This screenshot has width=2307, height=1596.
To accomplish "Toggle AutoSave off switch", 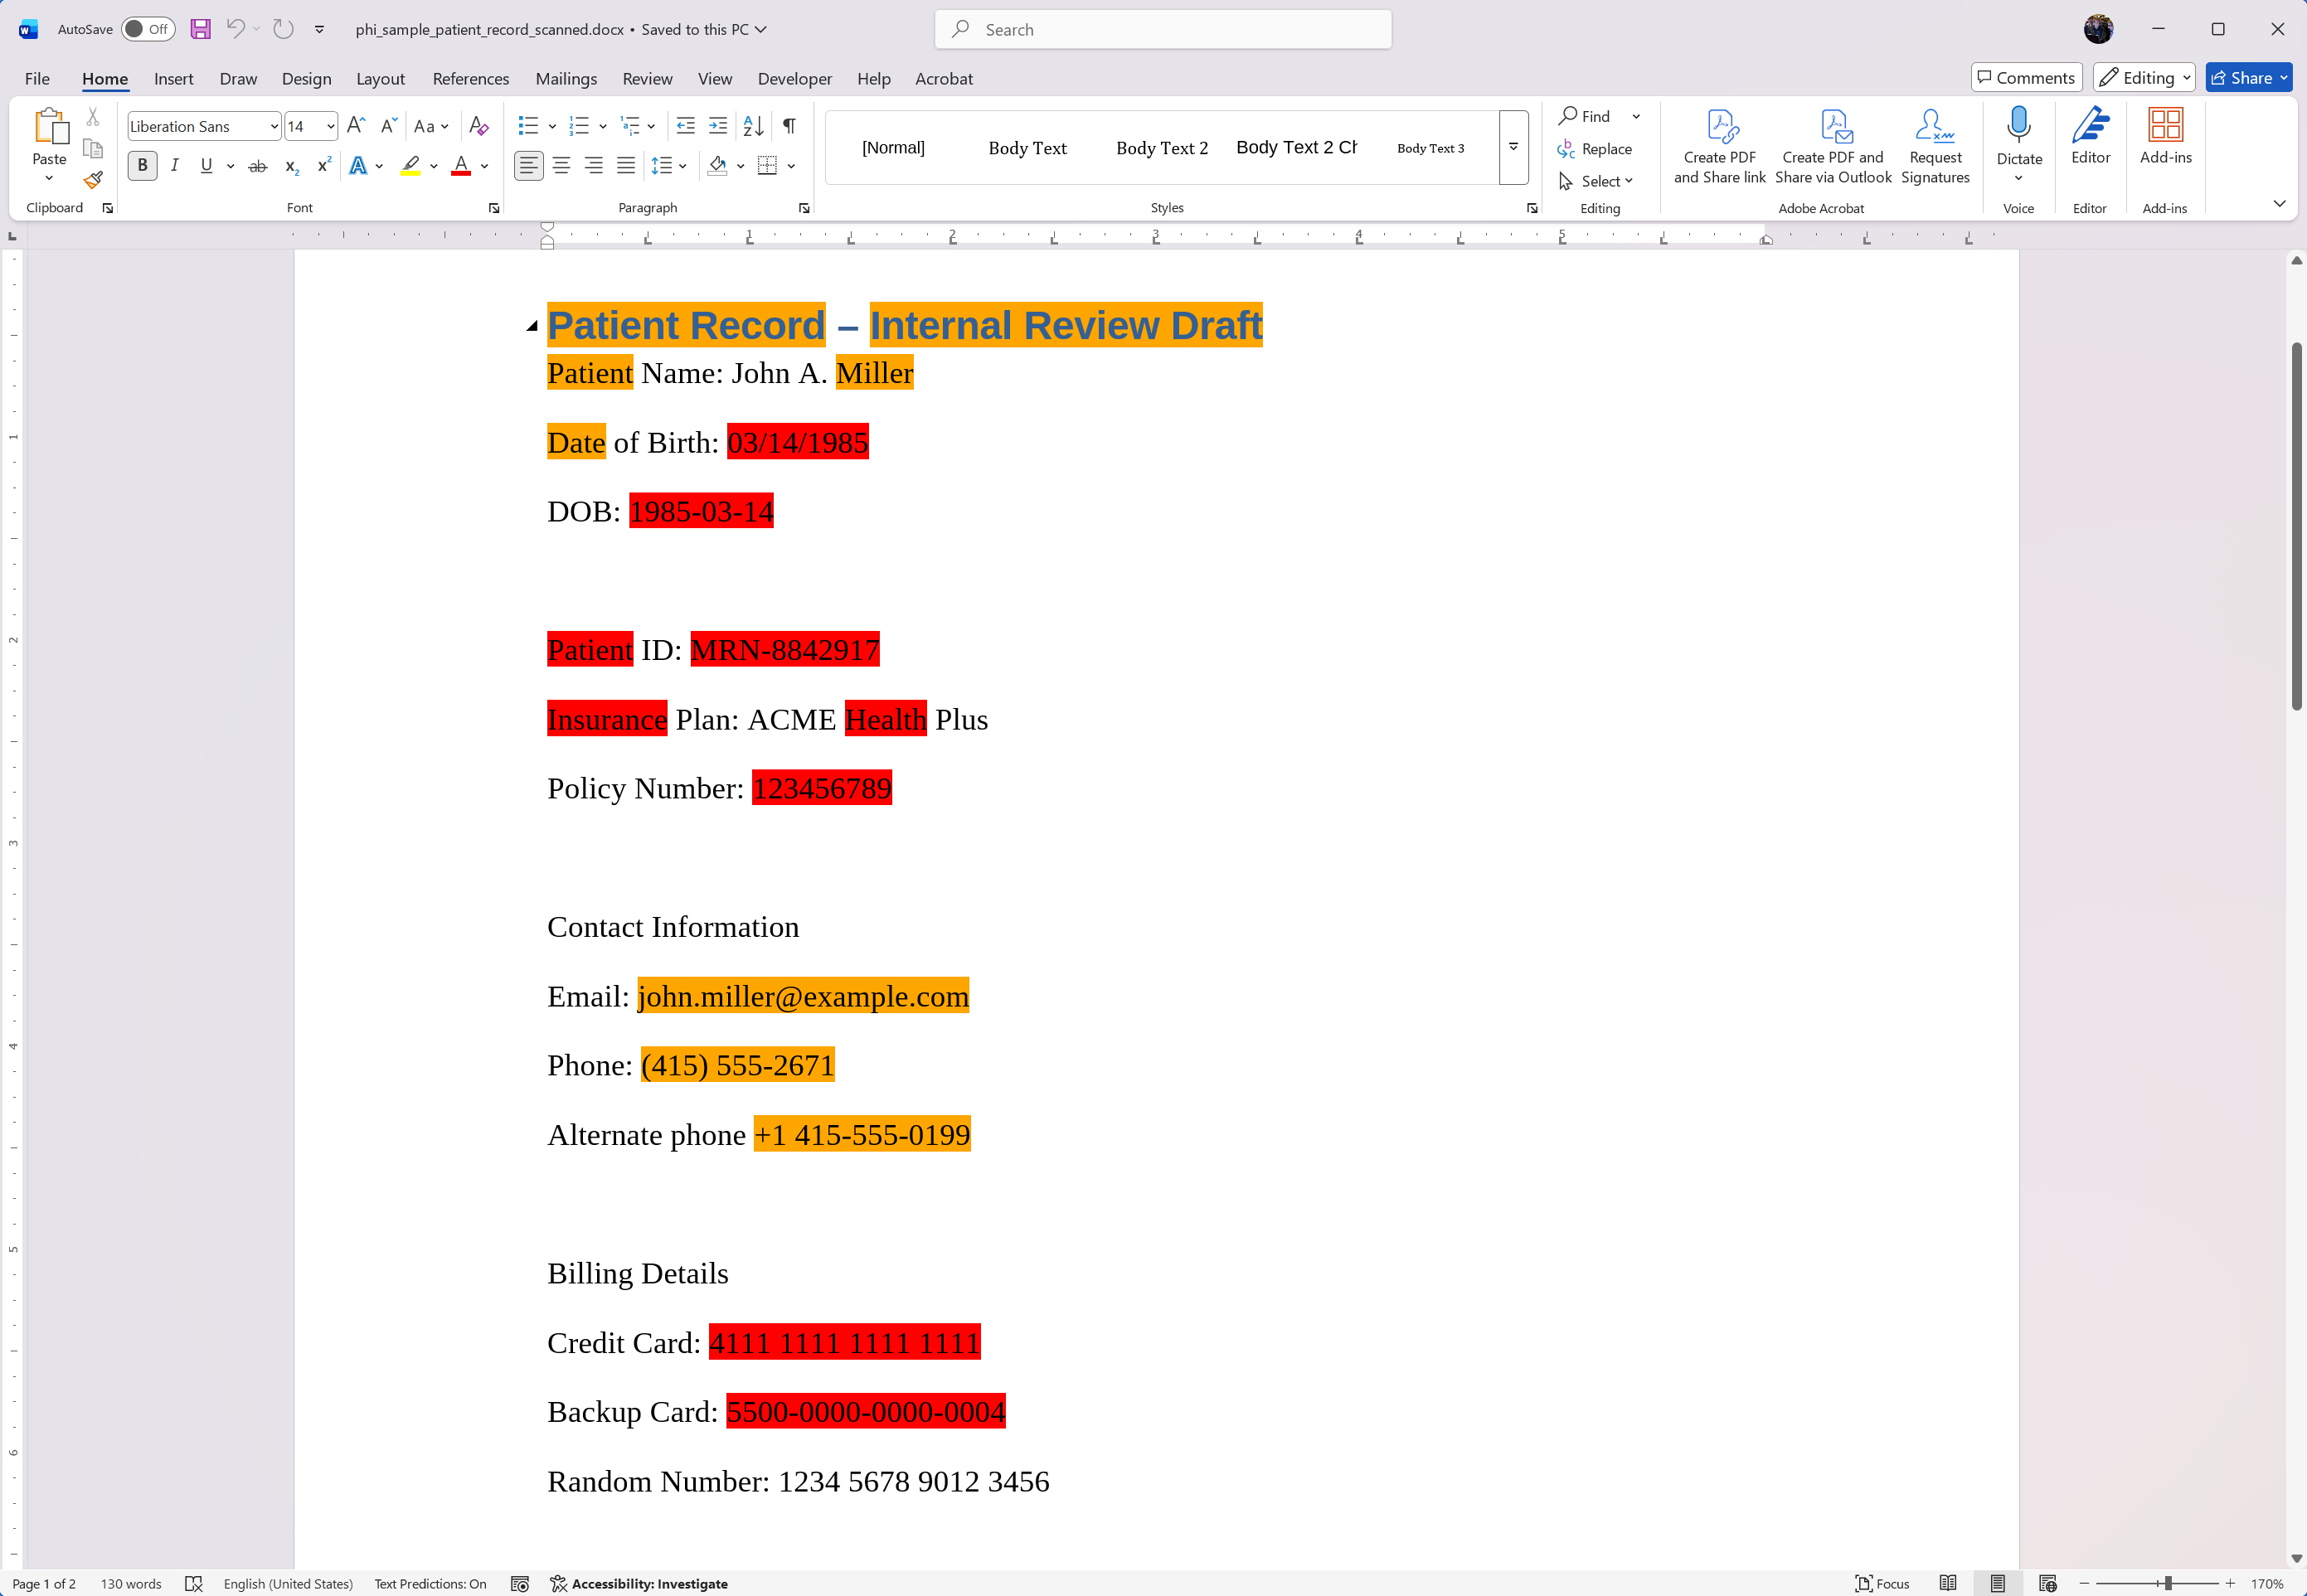I will 148,29.
